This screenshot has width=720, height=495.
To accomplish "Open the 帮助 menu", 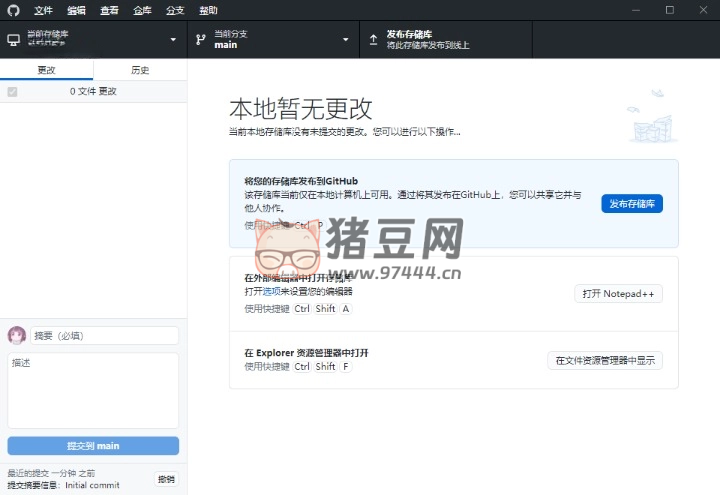I will [208, 10].
